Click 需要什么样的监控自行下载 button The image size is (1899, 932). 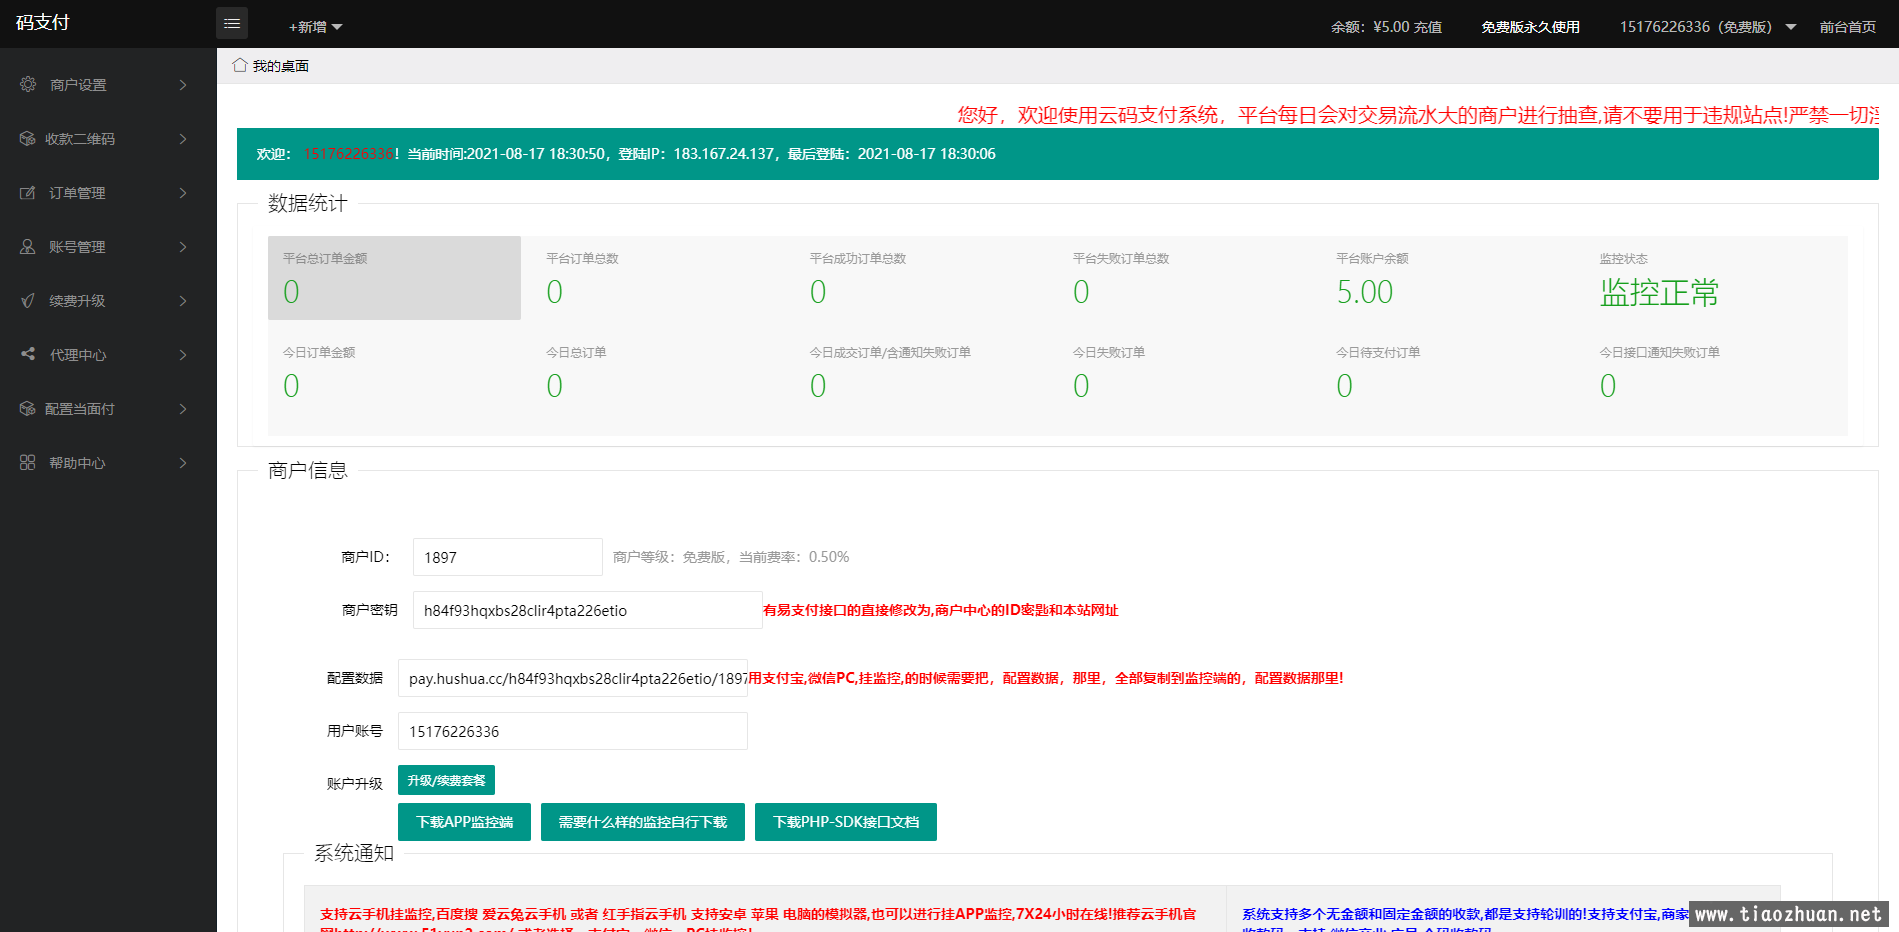click(643, 822)
